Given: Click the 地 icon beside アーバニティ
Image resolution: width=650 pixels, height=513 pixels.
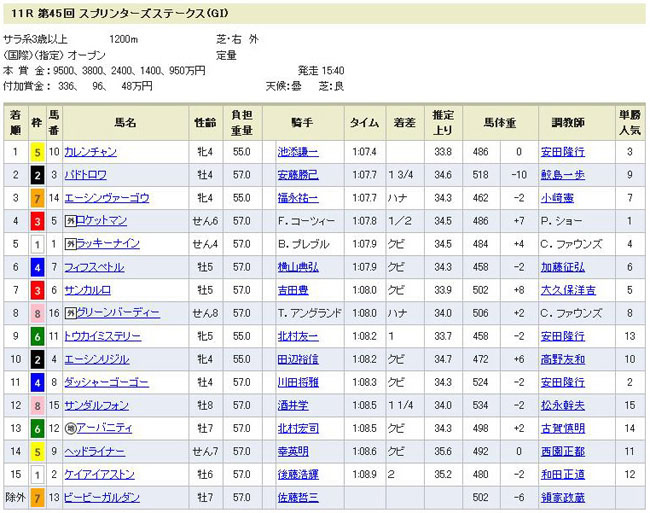Looking at the screenshot, I should [70, 428].
